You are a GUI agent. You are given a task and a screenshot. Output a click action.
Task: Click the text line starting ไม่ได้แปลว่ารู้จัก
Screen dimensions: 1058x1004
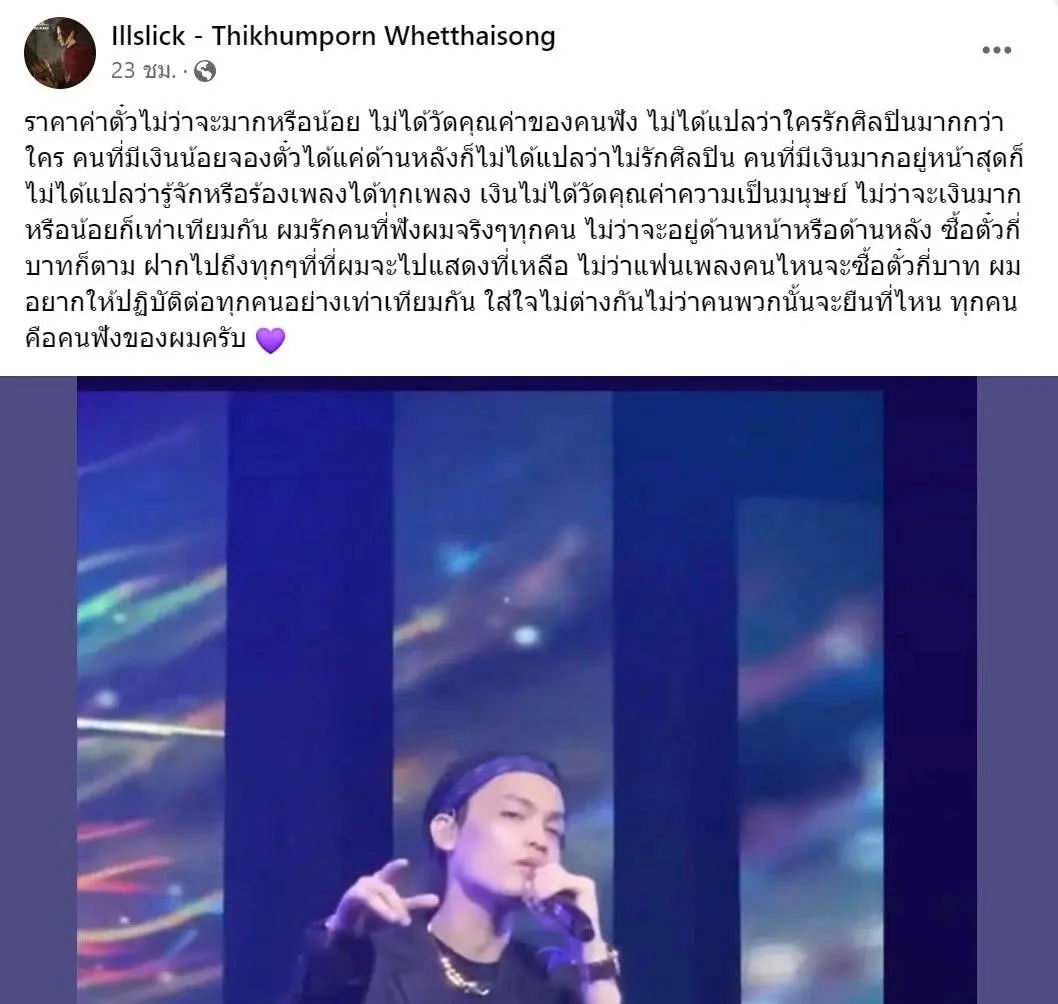click(x=522, y=195)
